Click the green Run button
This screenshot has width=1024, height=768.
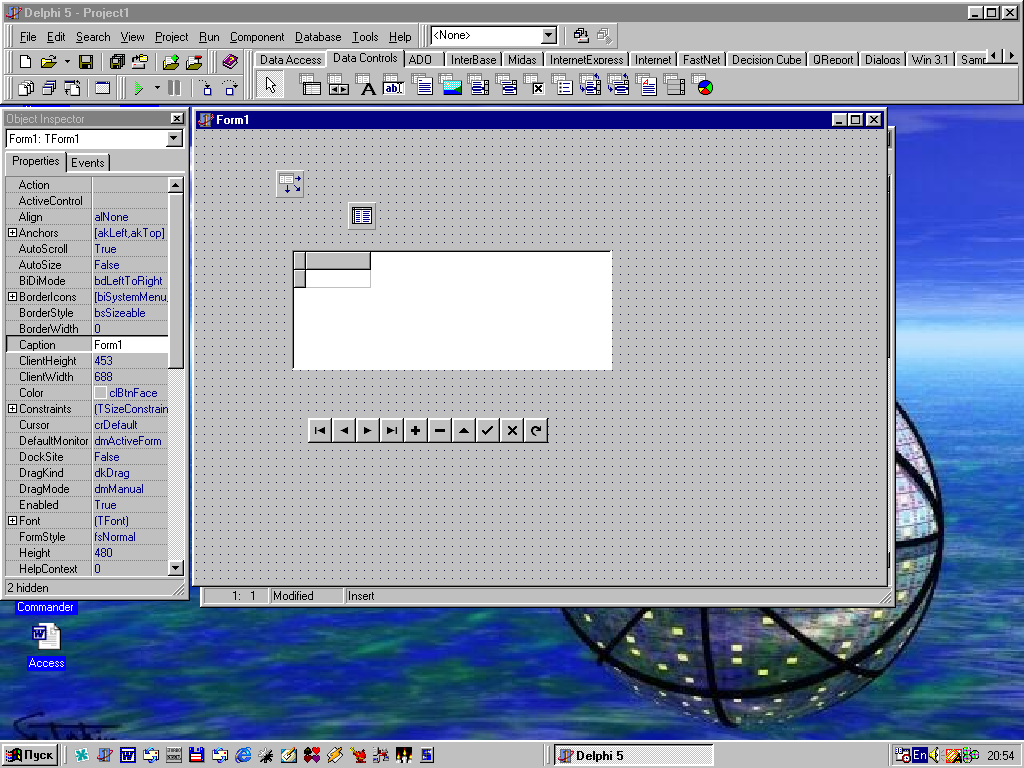(x=138, y=88)
